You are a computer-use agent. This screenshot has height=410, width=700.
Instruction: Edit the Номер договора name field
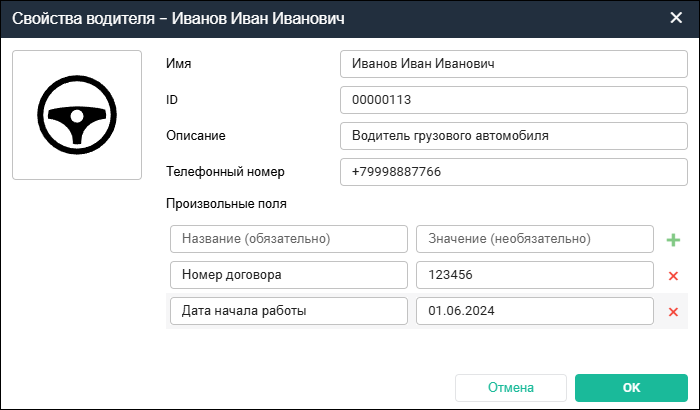pos(289,275)
